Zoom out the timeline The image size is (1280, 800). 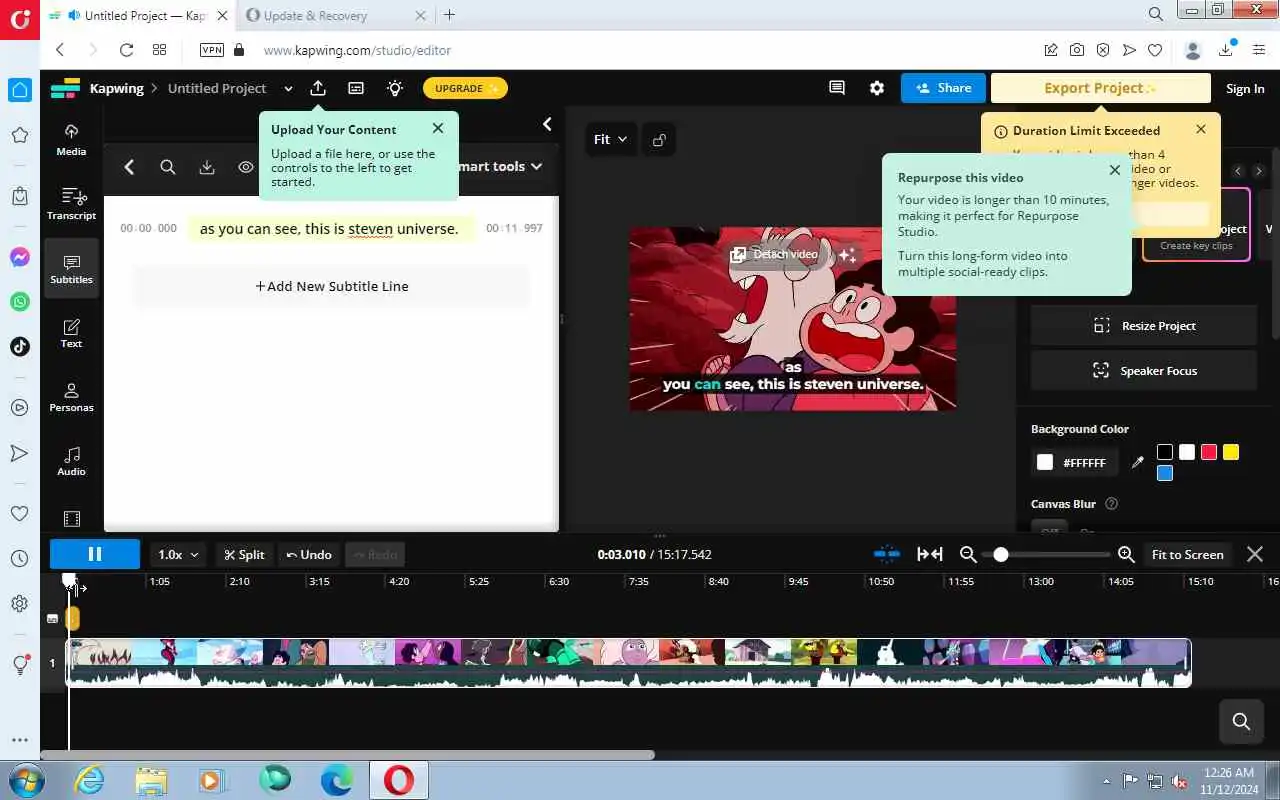pos(968,554)
